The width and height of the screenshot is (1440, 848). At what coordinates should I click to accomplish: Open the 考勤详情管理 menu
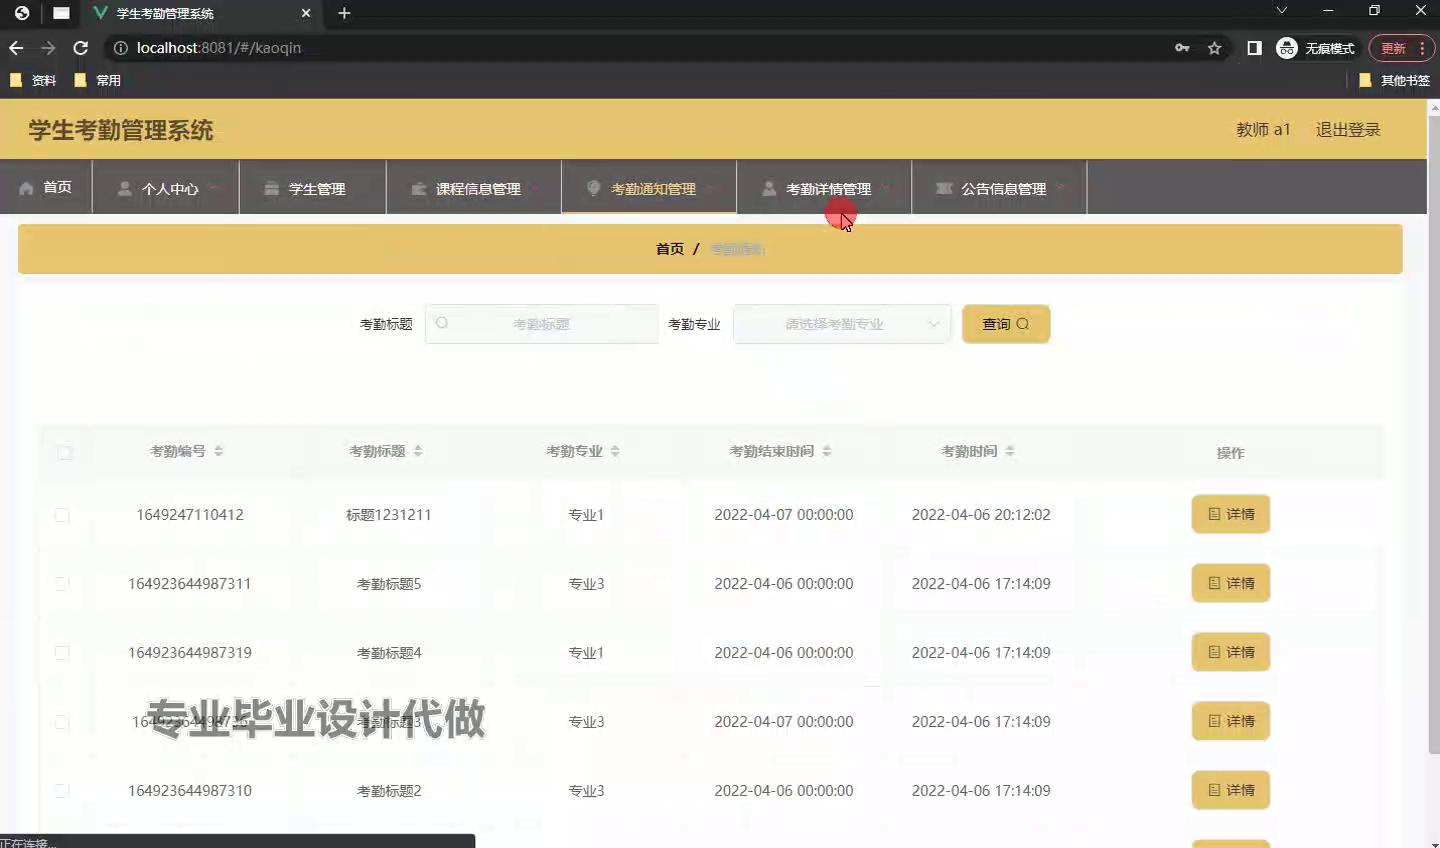pos(824,188)
